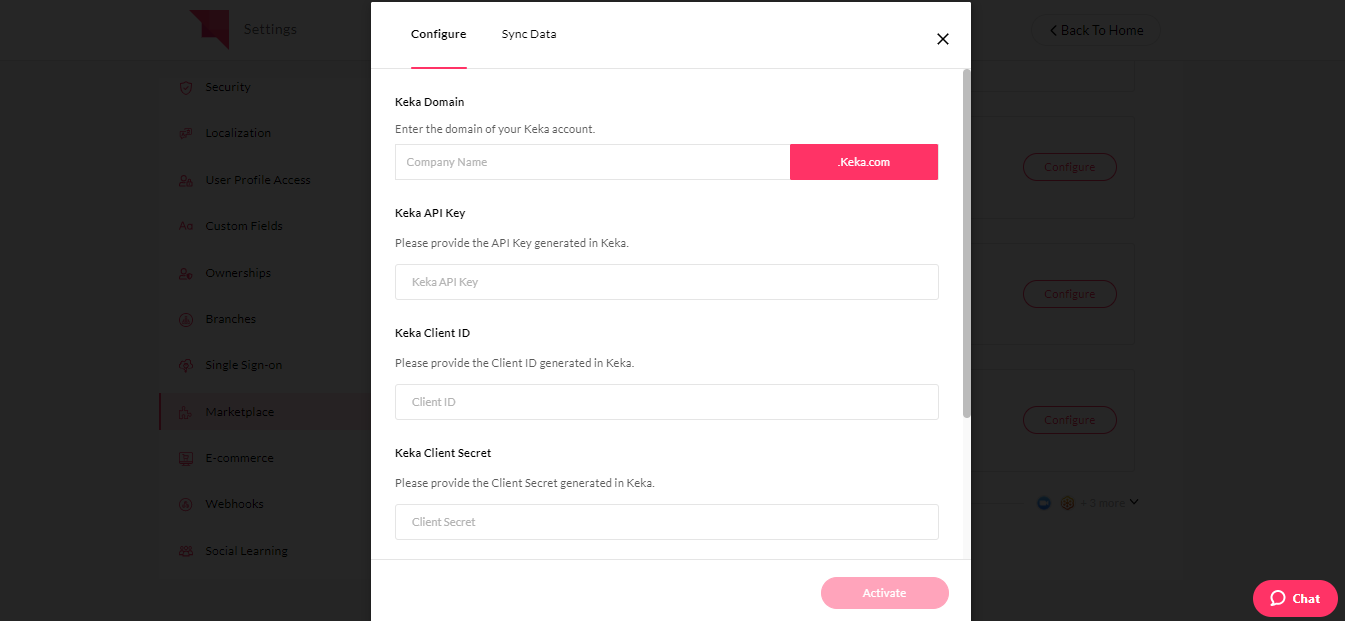Click the E-commerce icon in sidebar
This screenshot has height=621, width=1345.
(185, 458)
